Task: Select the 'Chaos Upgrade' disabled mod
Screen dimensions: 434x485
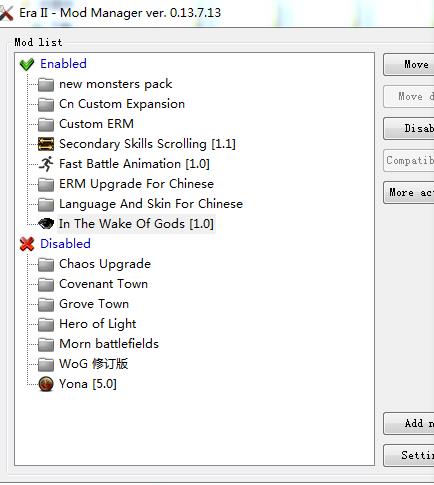Action: pyautogui.click(x=105, y=264)
